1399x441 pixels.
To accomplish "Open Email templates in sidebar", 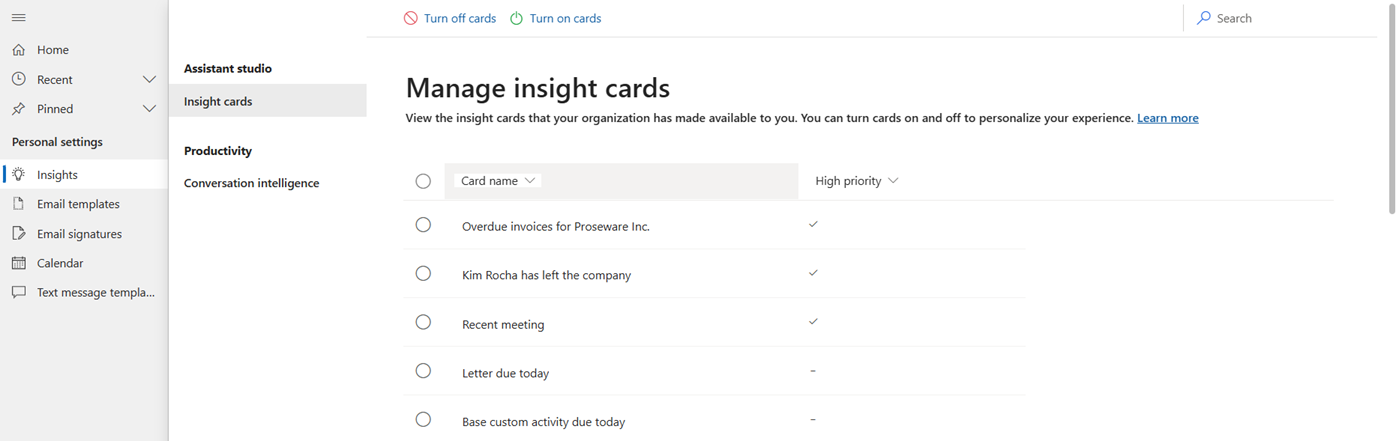I will tap(78, 204).
